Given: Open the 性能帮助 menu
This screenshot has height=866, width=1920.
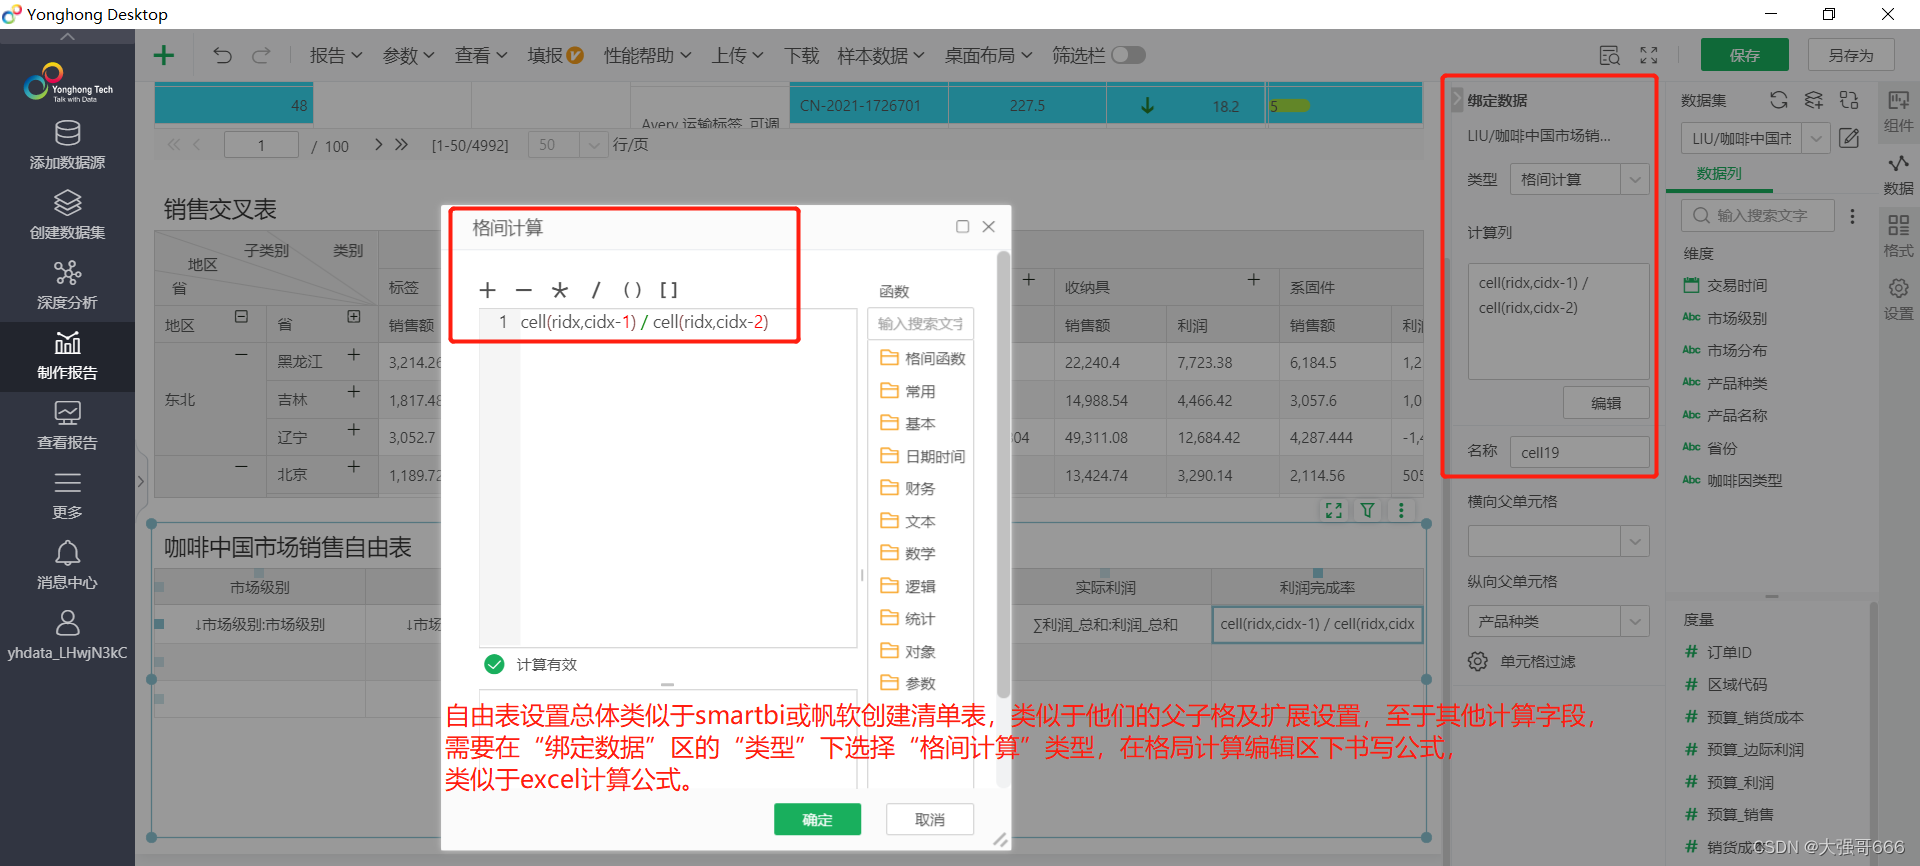Looking at the screenshot, I should click(x=647, y=55).
